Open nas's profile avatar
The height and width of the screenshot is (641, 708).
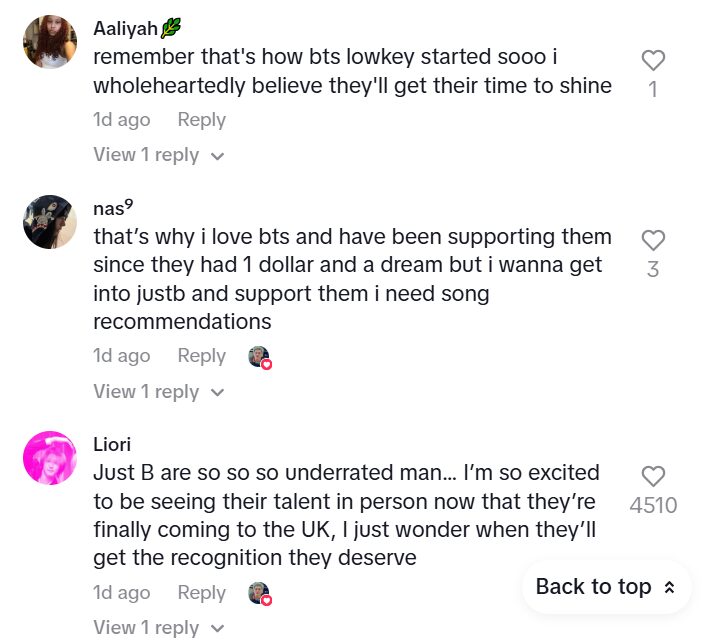[50, 222]
